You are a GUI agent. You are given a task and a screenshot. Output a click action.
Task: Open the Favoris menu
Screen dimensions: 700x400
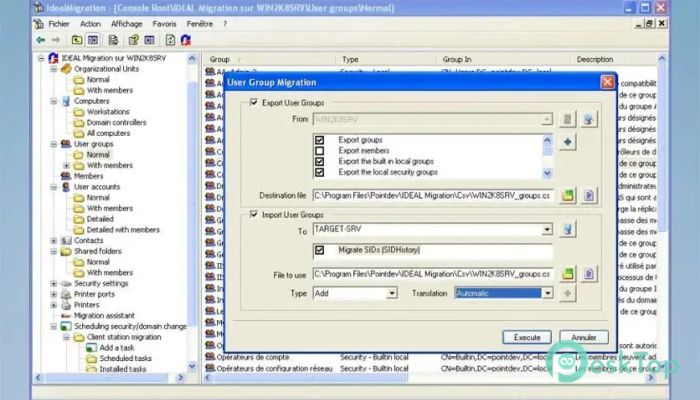(164, 24)
